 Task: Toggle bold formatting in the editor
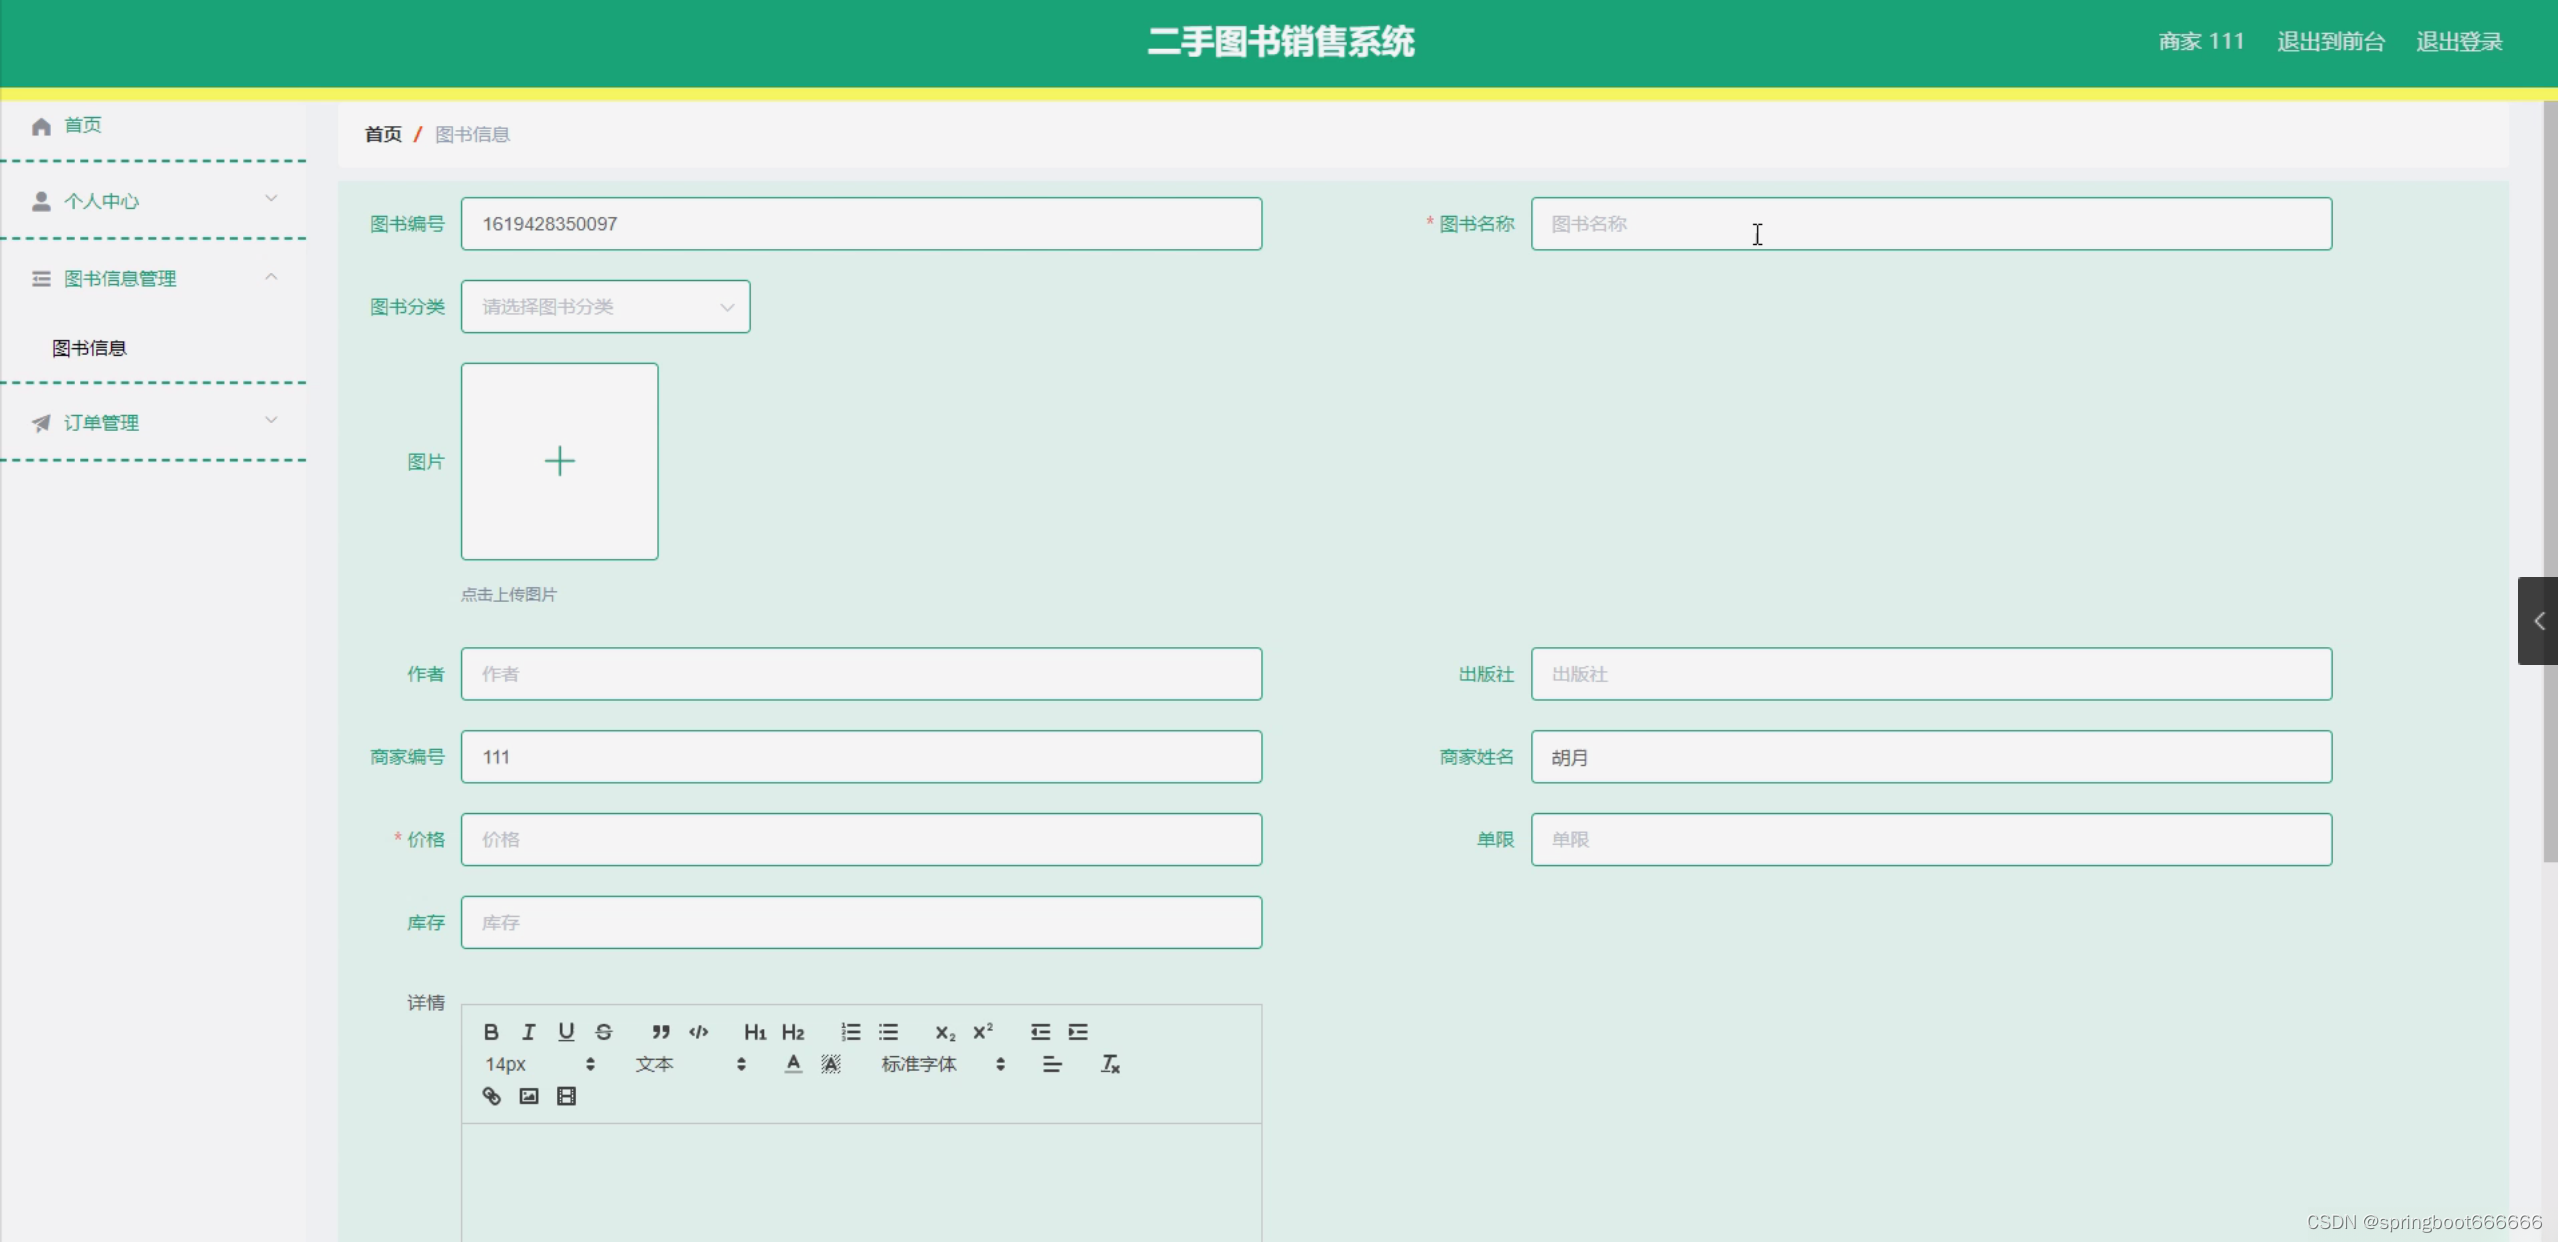point(491,1031)
